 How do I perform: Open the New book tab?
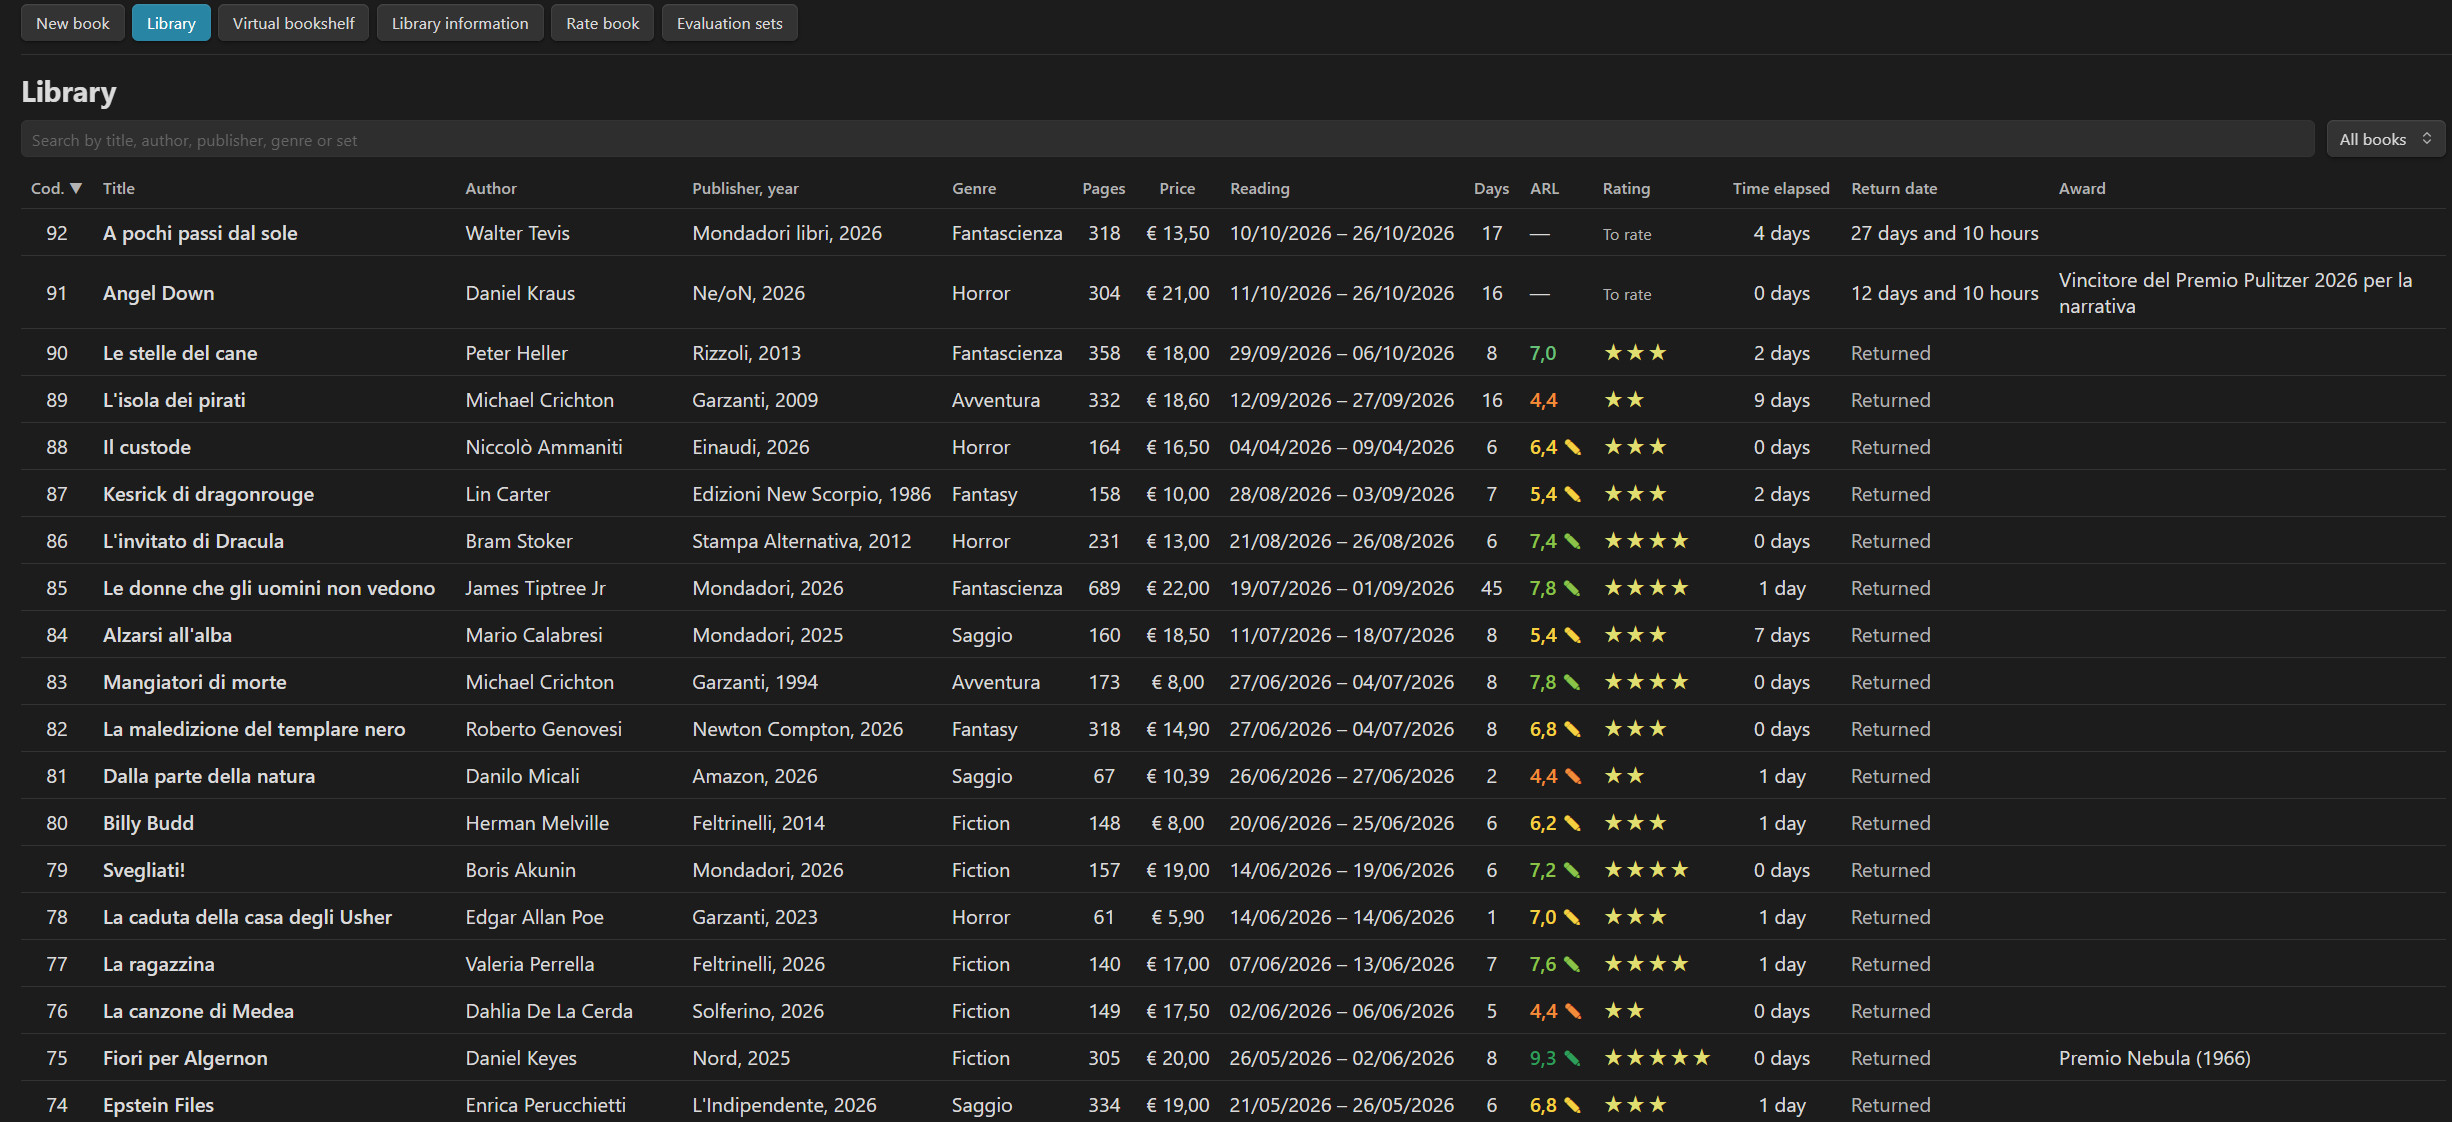click(73, 23)
